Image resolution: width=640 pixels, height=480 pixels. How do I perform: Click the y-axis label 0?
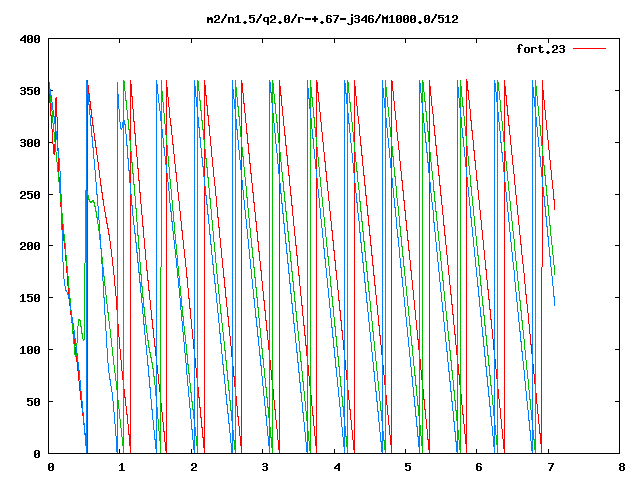(37, 454)
